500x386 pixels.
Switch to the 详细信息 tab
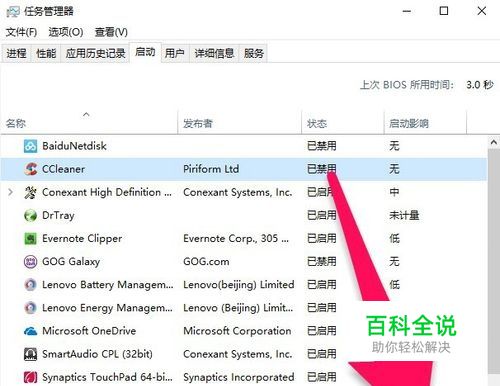[x=214, y=53]
